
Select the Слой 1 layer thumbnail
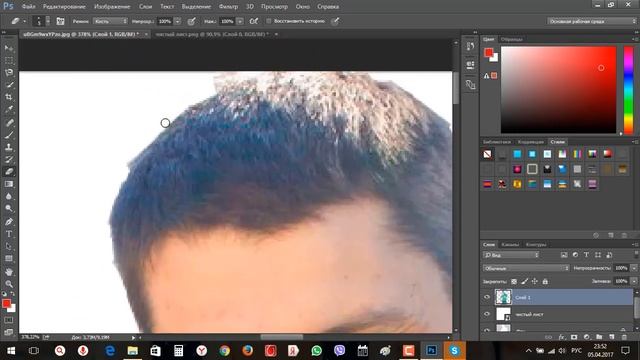tap(503, 297)
